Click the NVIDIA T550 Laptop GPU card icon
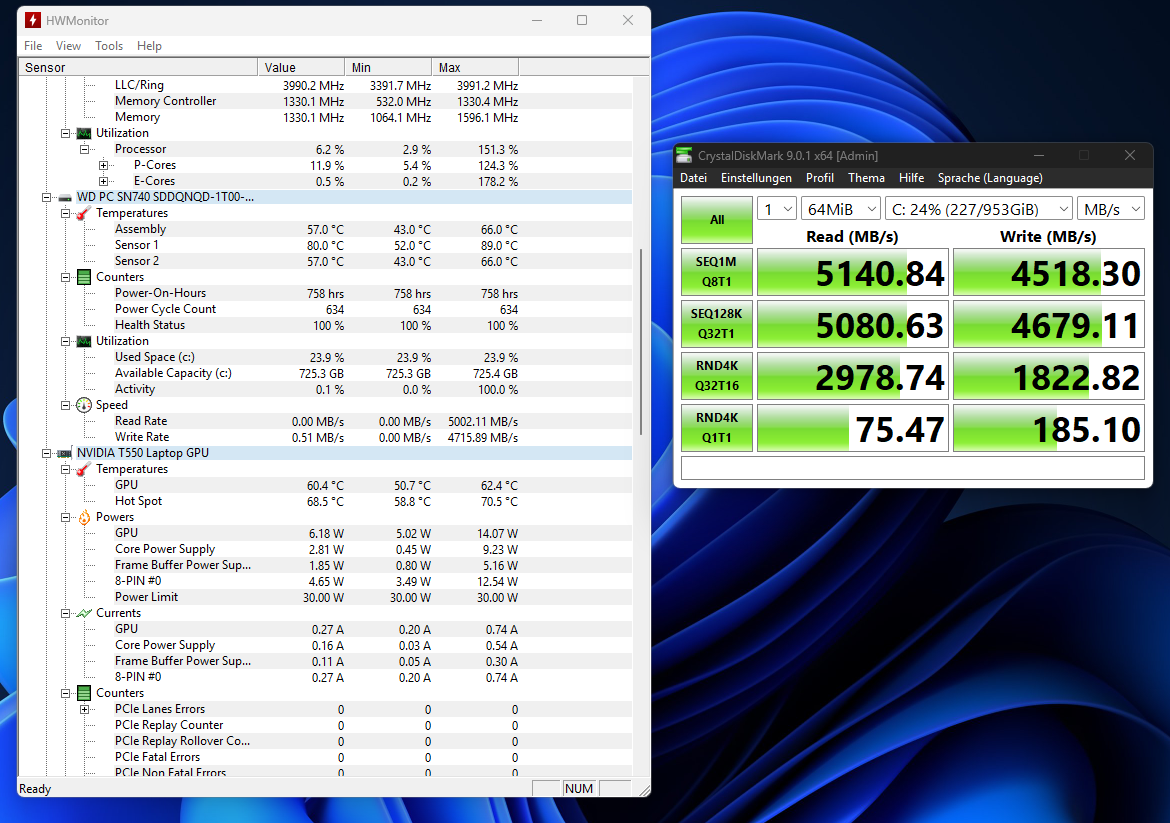The image size is (1170, 823). [67, 452]
